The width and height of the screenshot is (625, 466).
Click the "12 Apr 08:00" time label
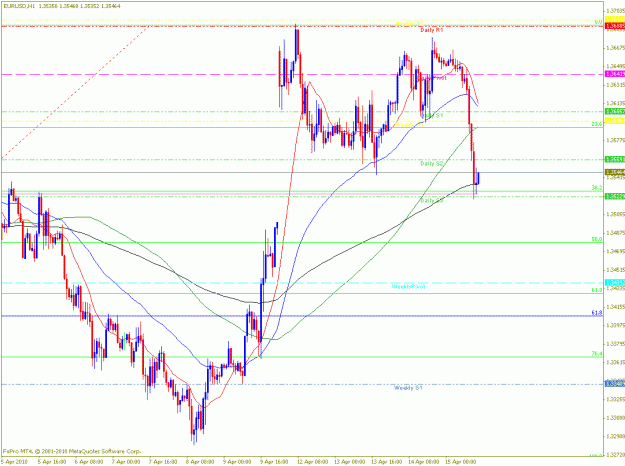pyautogui.click(x=313, y=462)
